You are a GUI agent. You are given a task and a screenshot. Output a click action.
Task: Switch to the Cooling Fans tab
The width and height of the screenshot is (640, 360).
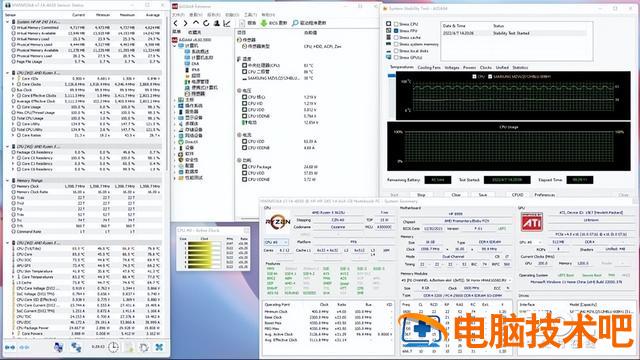click(x=429, y=68)
